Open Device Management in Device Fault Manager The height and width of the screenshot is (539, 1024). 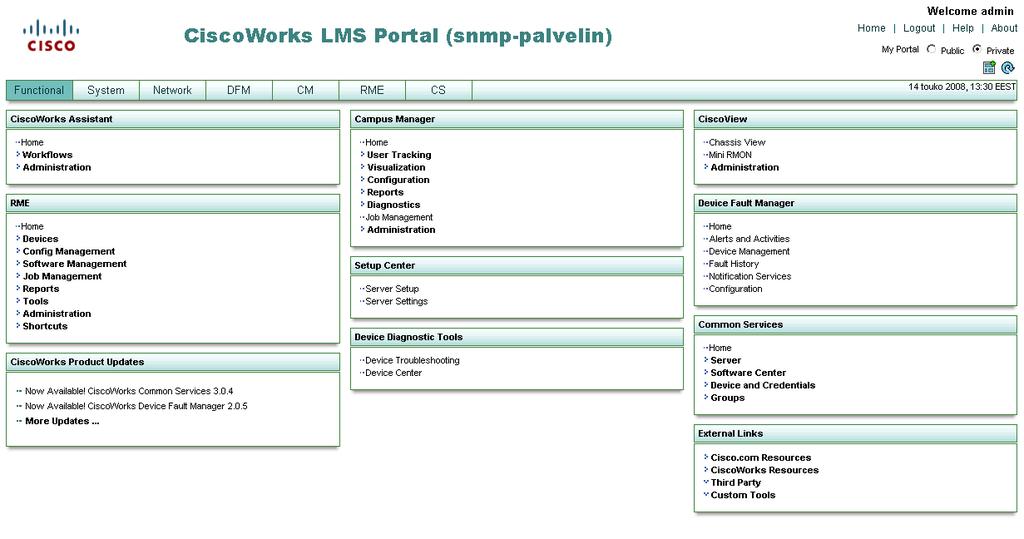tap(749, 252)
